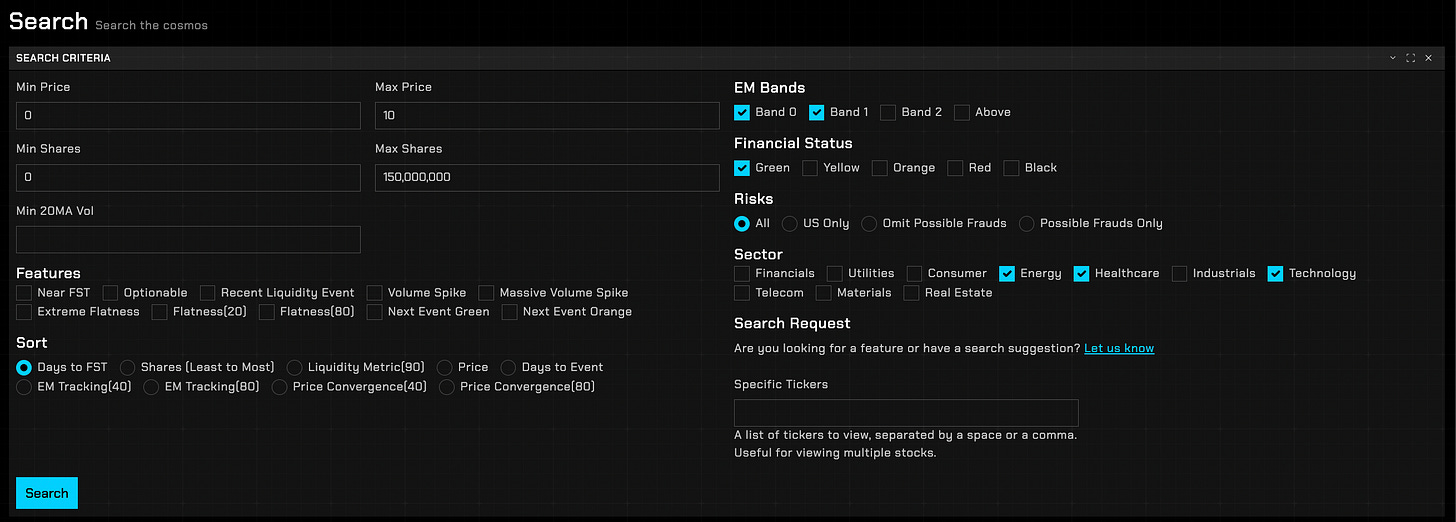Check the Massive Volume Spike feature
The width and height of the screenshot is (1456, 522).
(486, 293)
